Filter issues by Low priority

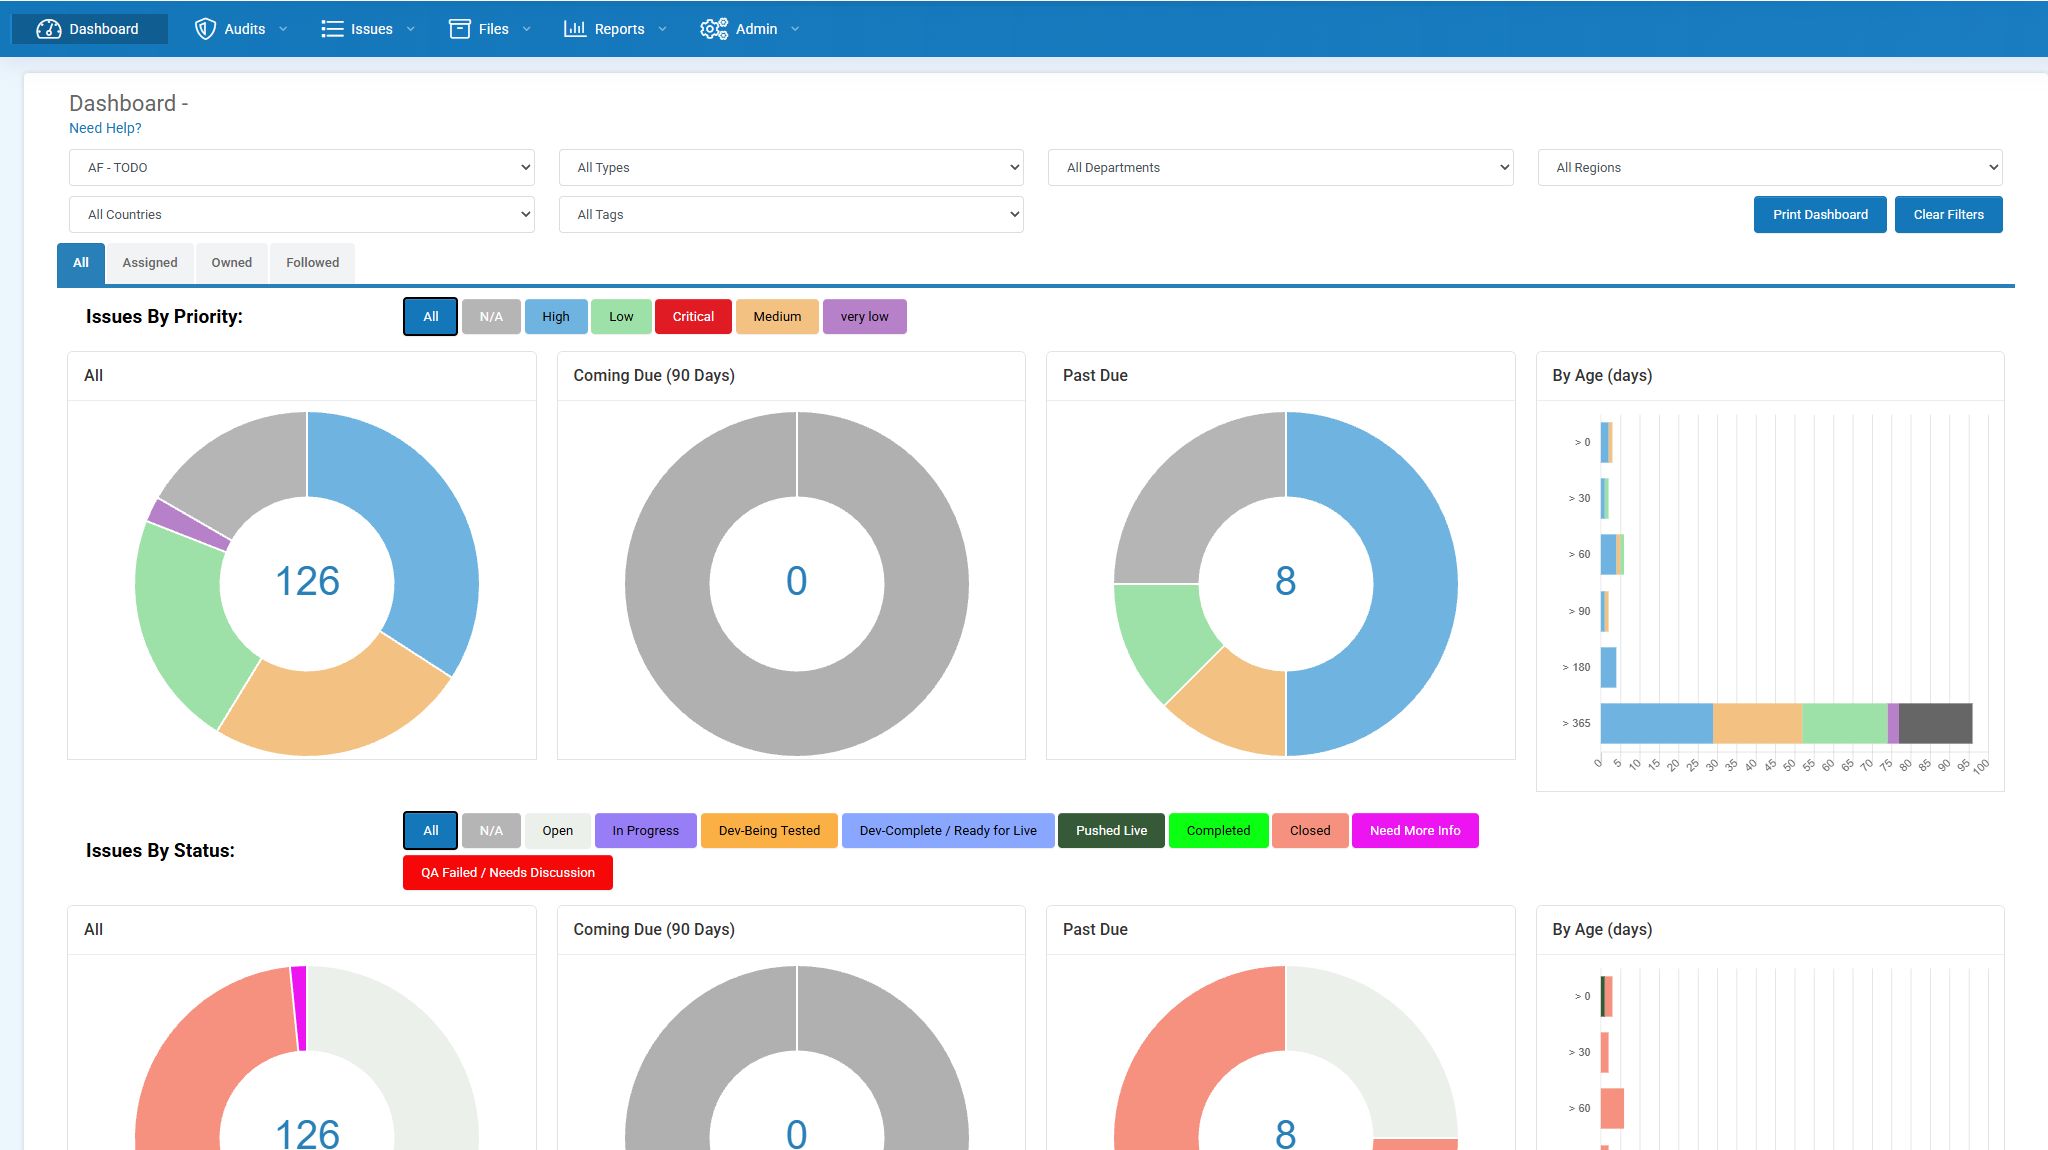tap(621, 317)
